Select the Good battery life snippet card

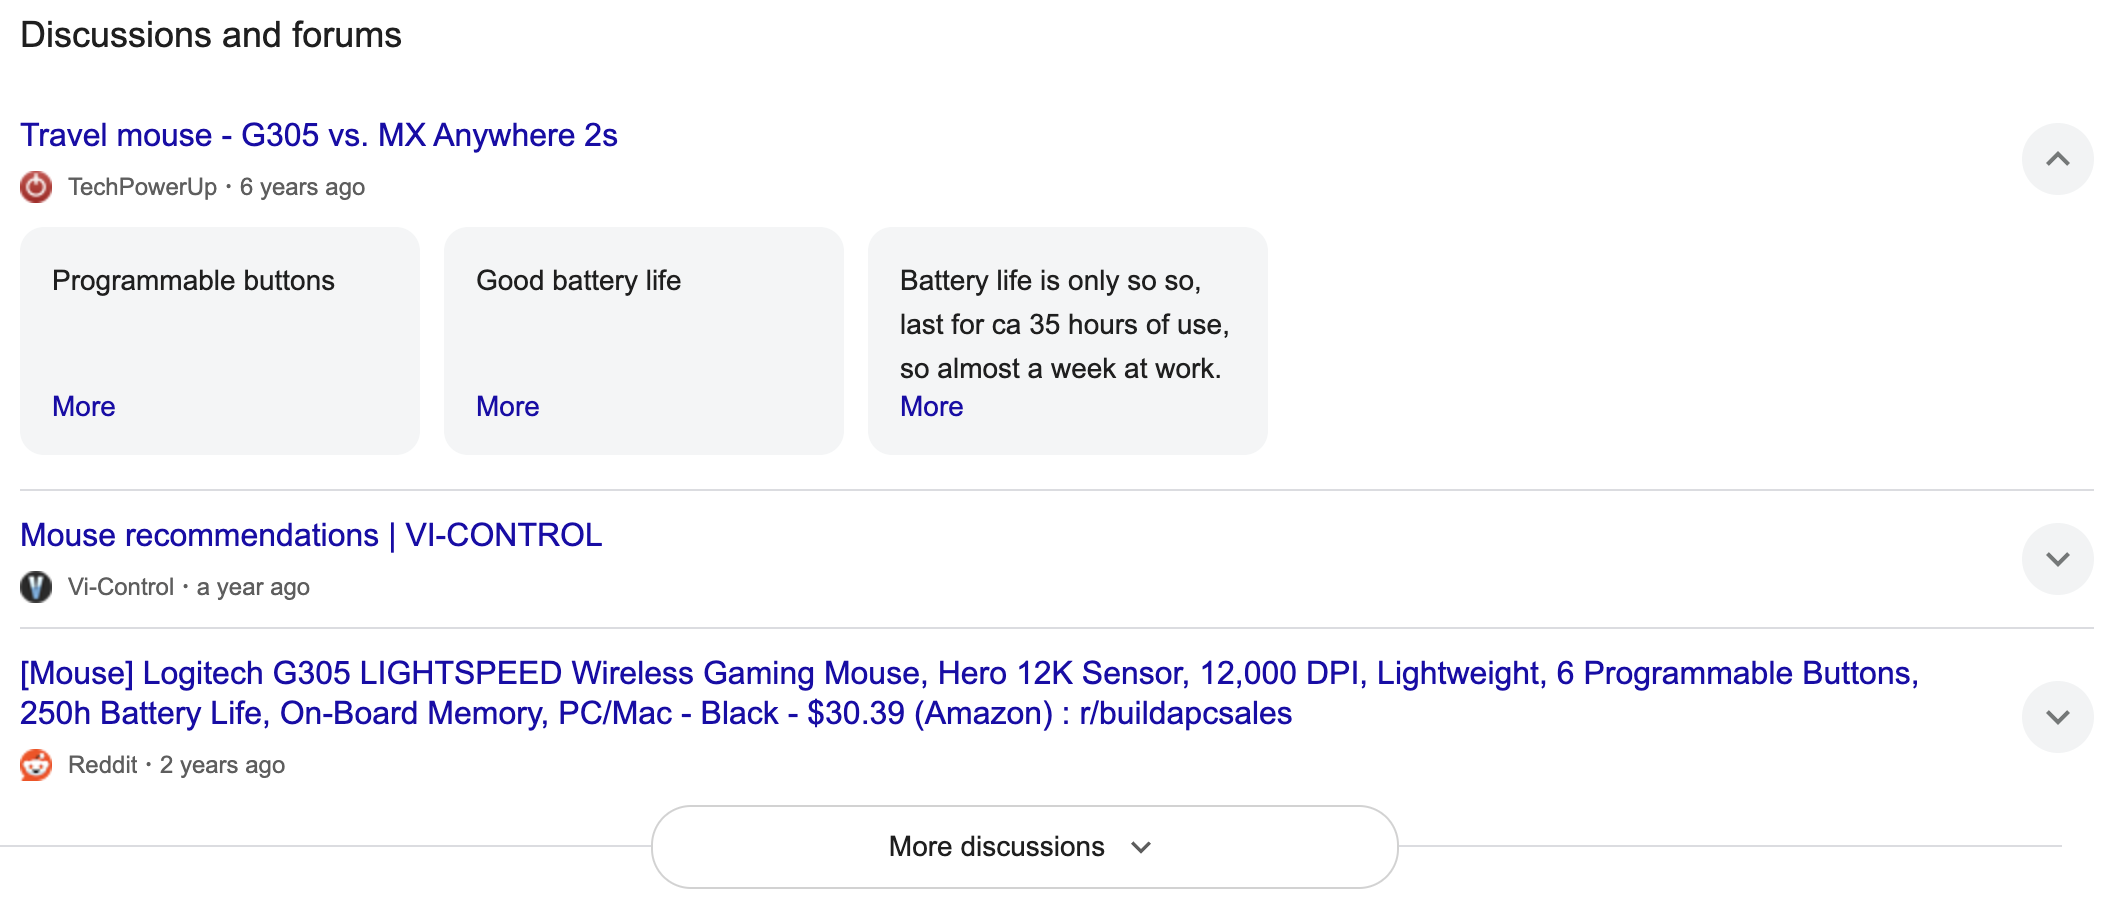pos(644,330)
